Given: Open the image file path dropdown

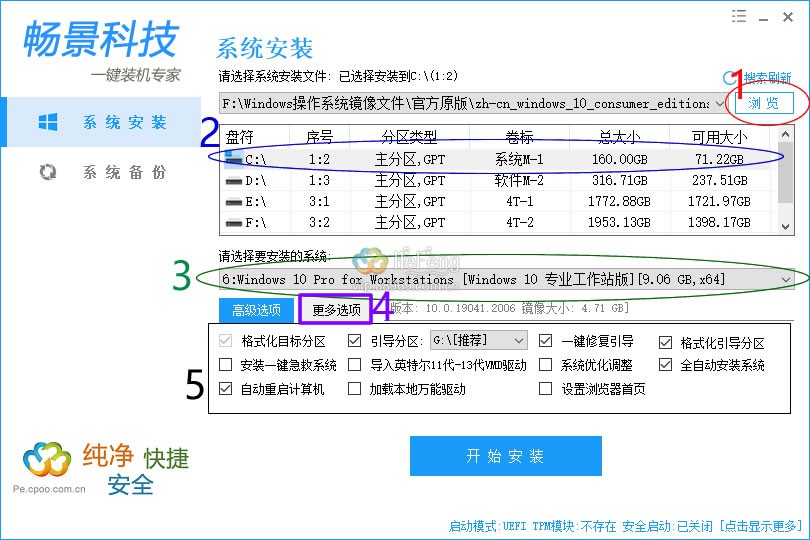Looking at the screenshot, I should point(720,104).
